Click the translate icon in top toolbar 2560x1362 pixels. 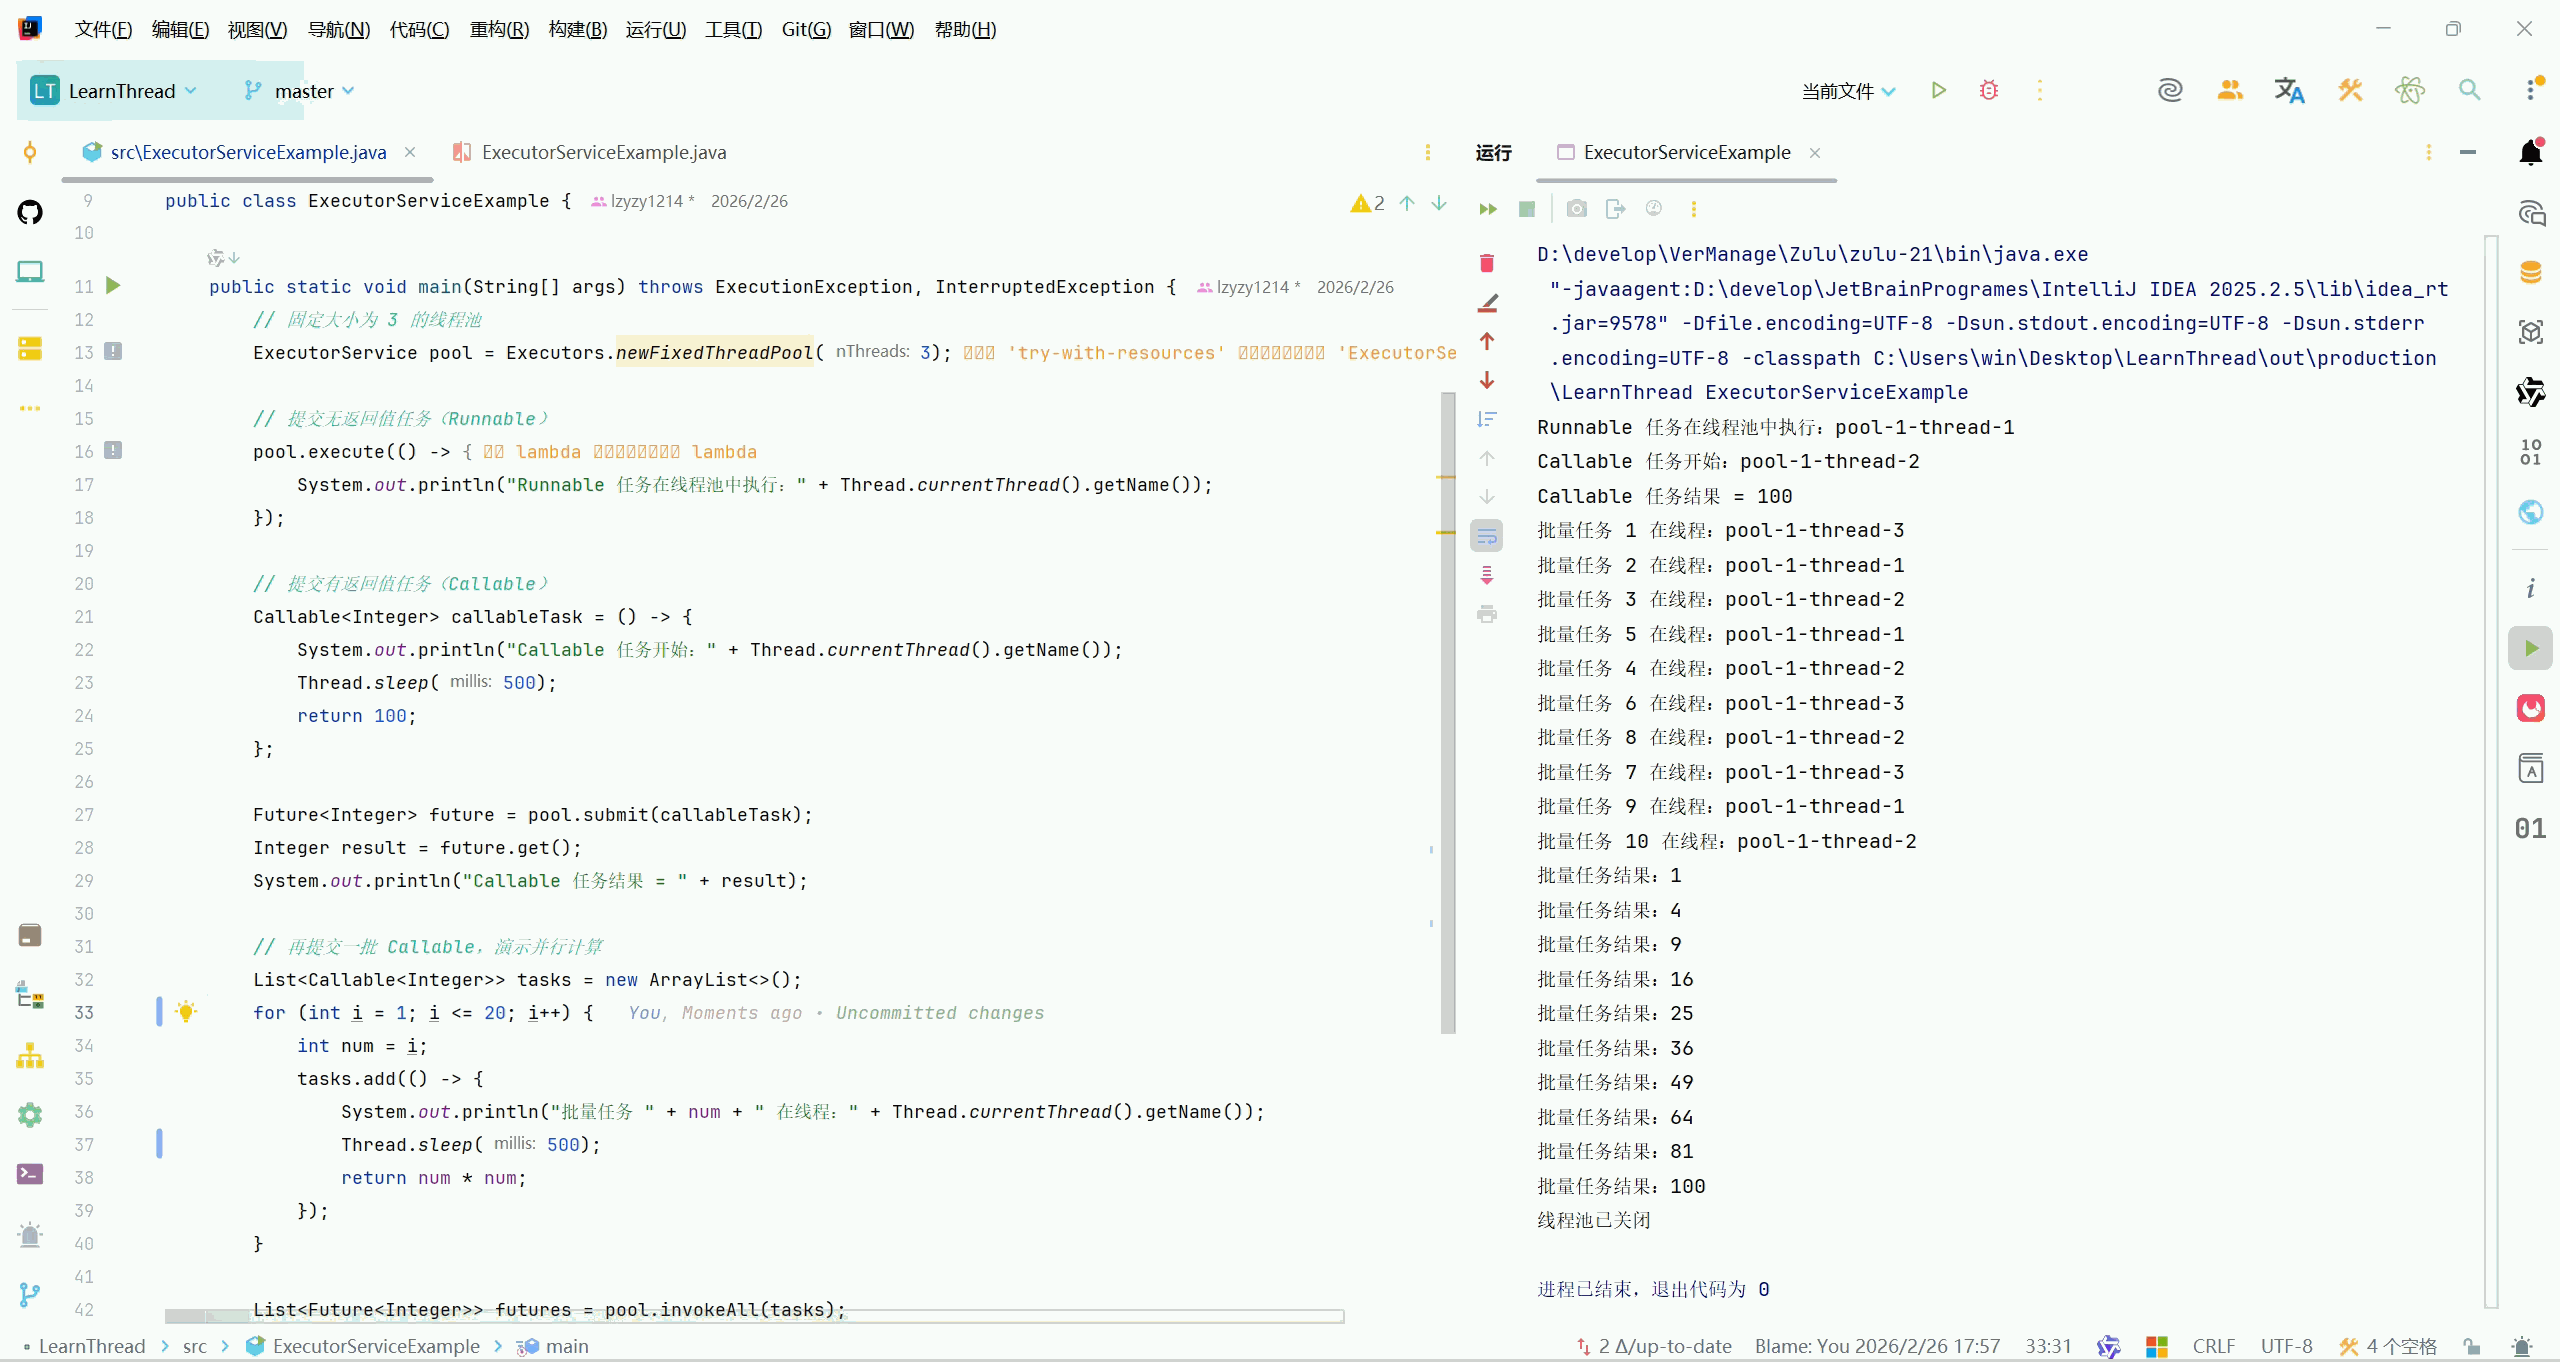(x=2289, y=91)
